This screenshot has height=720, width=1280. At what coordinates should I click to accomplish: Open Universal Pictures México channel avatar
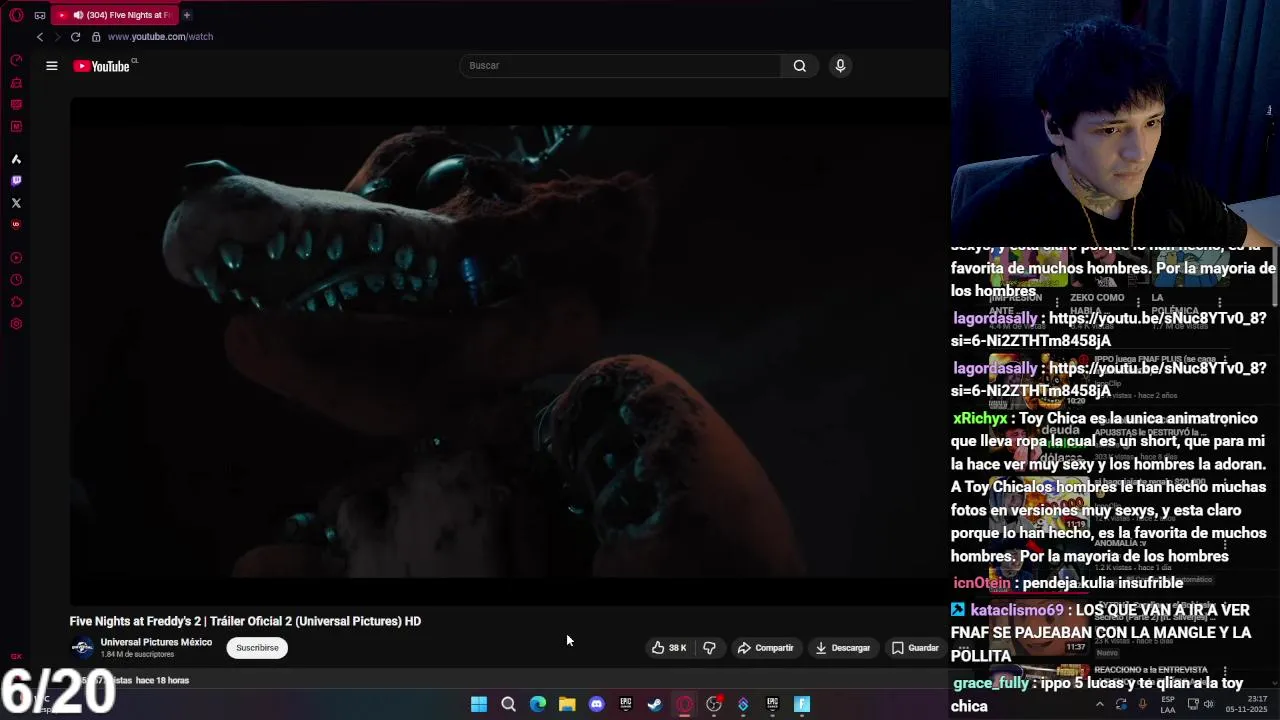pyautogui.click(x=82, y=648)
